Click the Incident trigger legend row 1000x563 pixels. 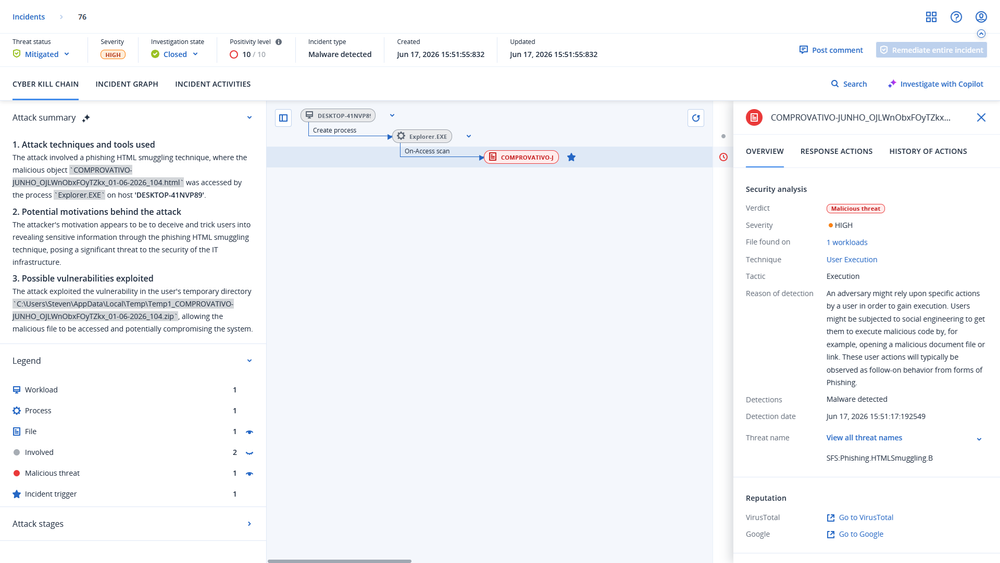[x=126, y=494]
